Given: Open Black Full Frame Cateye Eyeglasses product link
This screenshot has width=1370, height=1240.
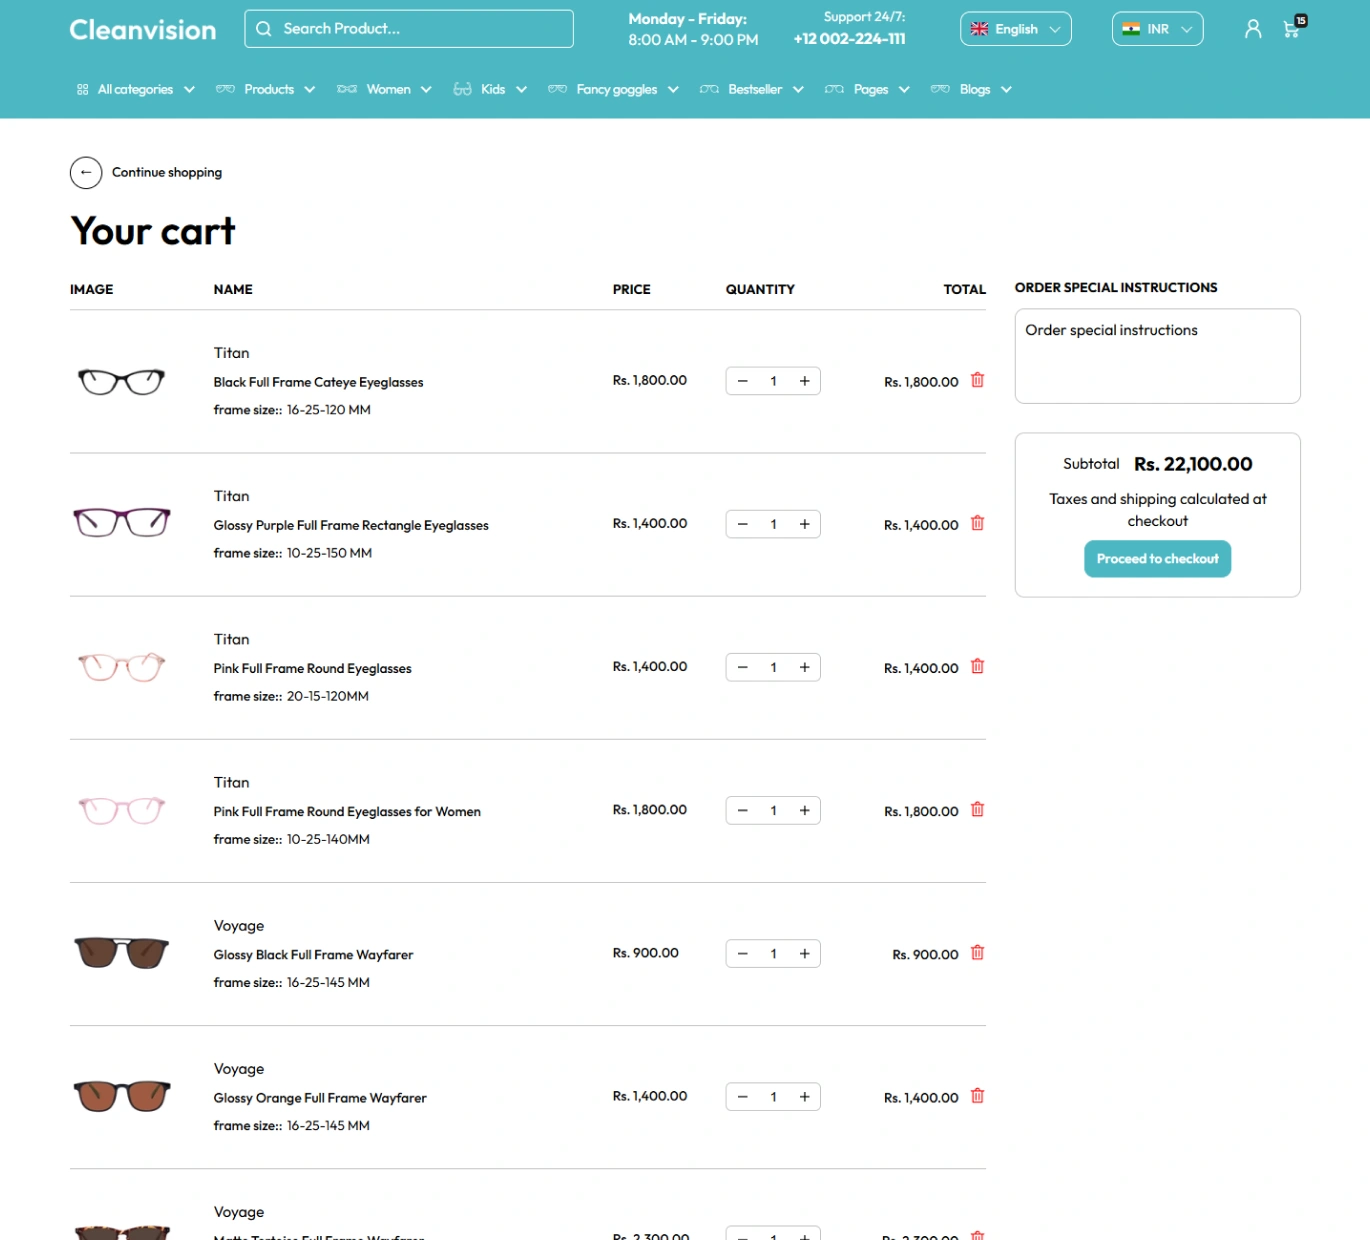Looking at the screenshot, I should [x=318, y=382].
